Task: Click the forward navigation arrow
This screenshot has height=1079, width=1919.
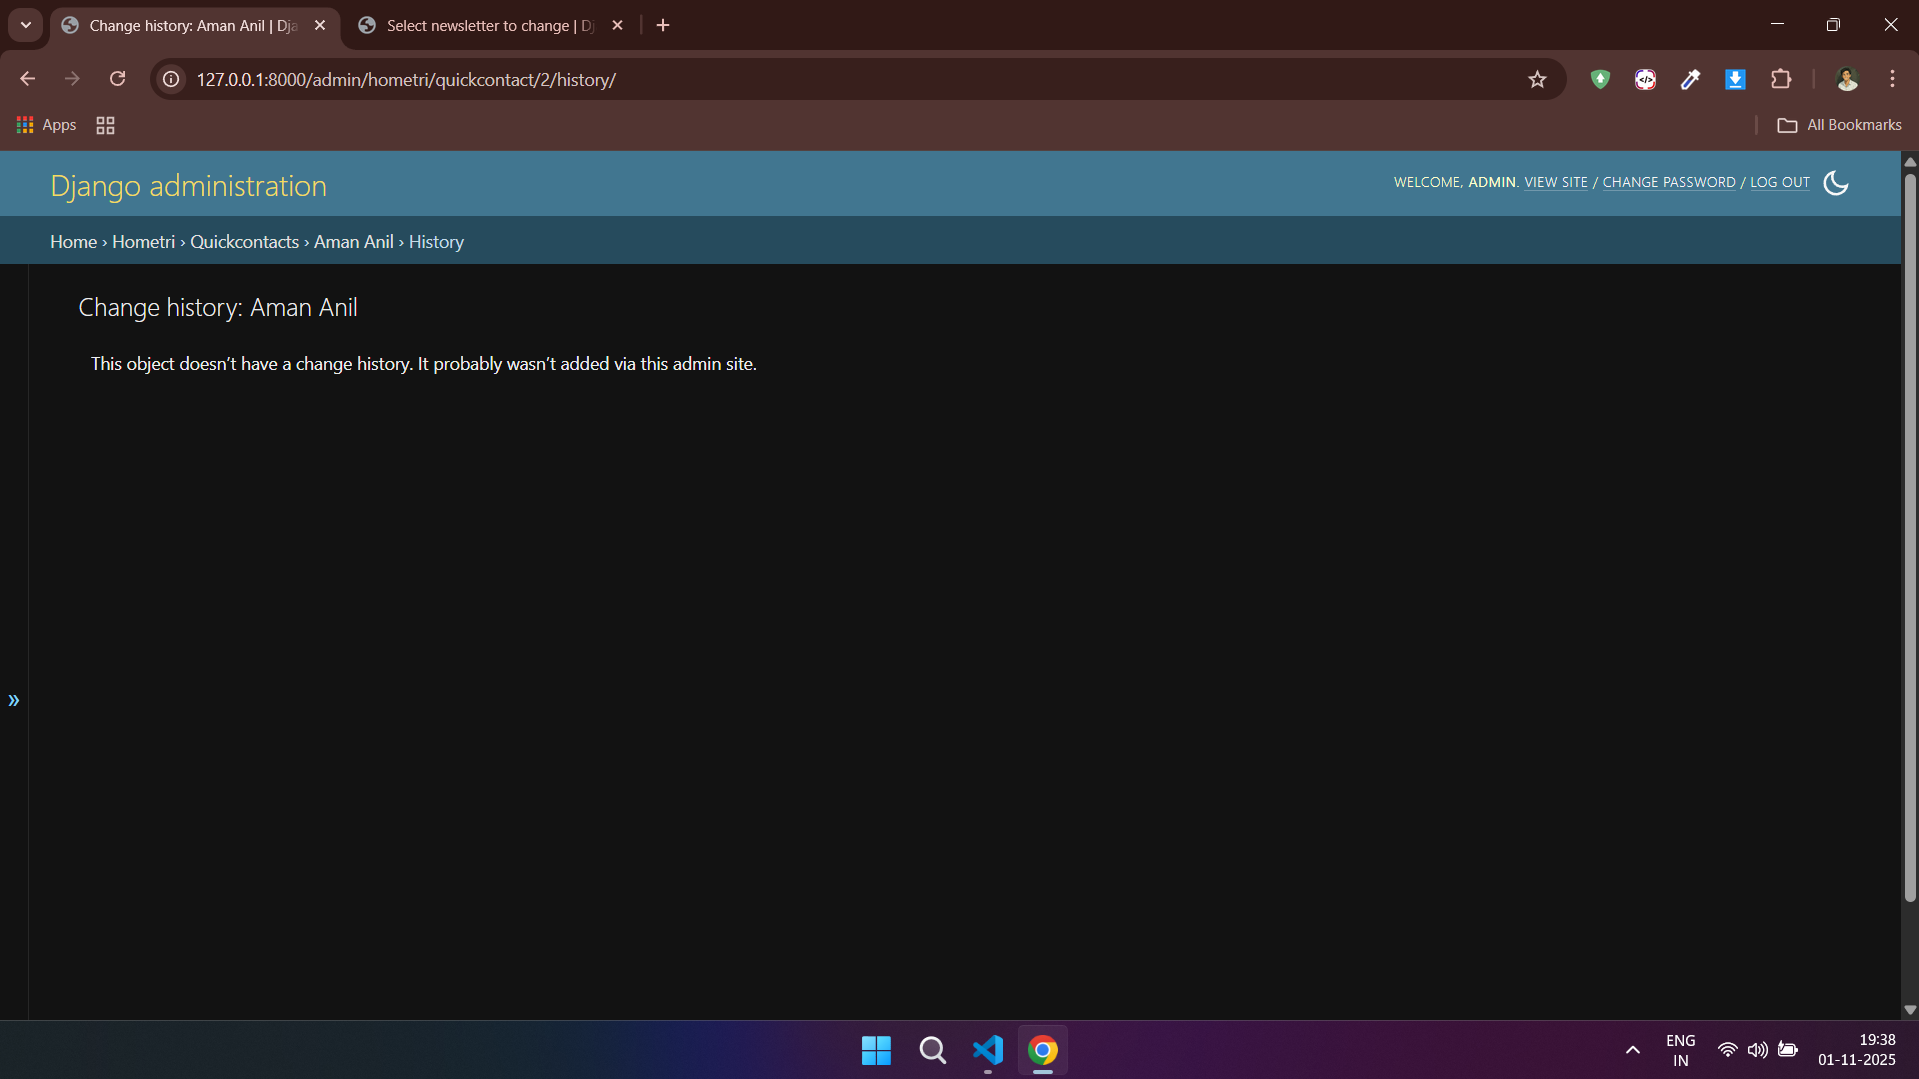Action: tap(72, 79)
